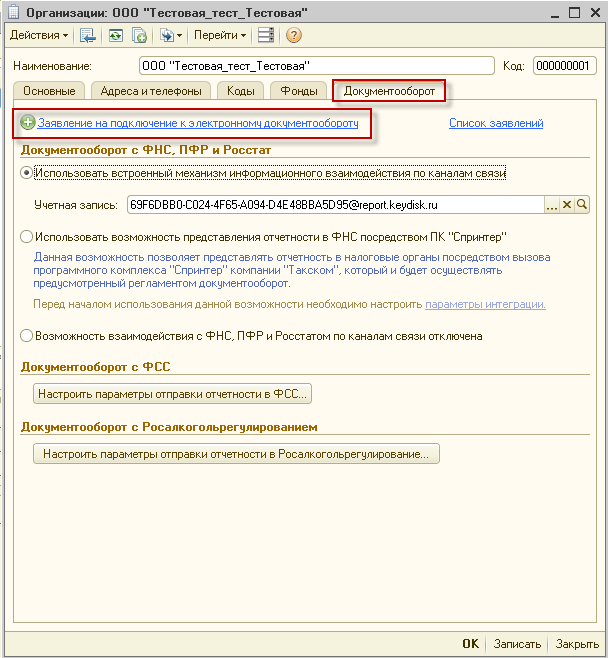This screenshot has height=658, width=608.
Task: Click into the Наименование text field
Action: (x=316, y=66)
